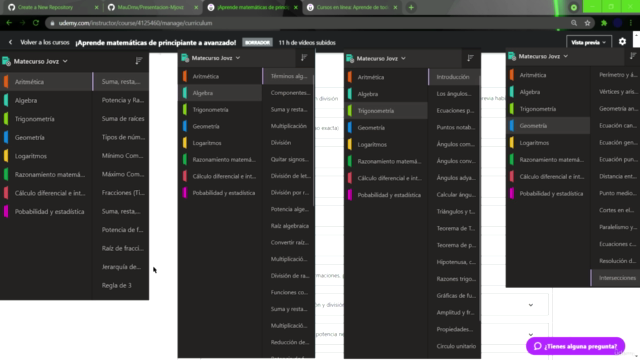Open a new browser tab with plus

point(411,7)
